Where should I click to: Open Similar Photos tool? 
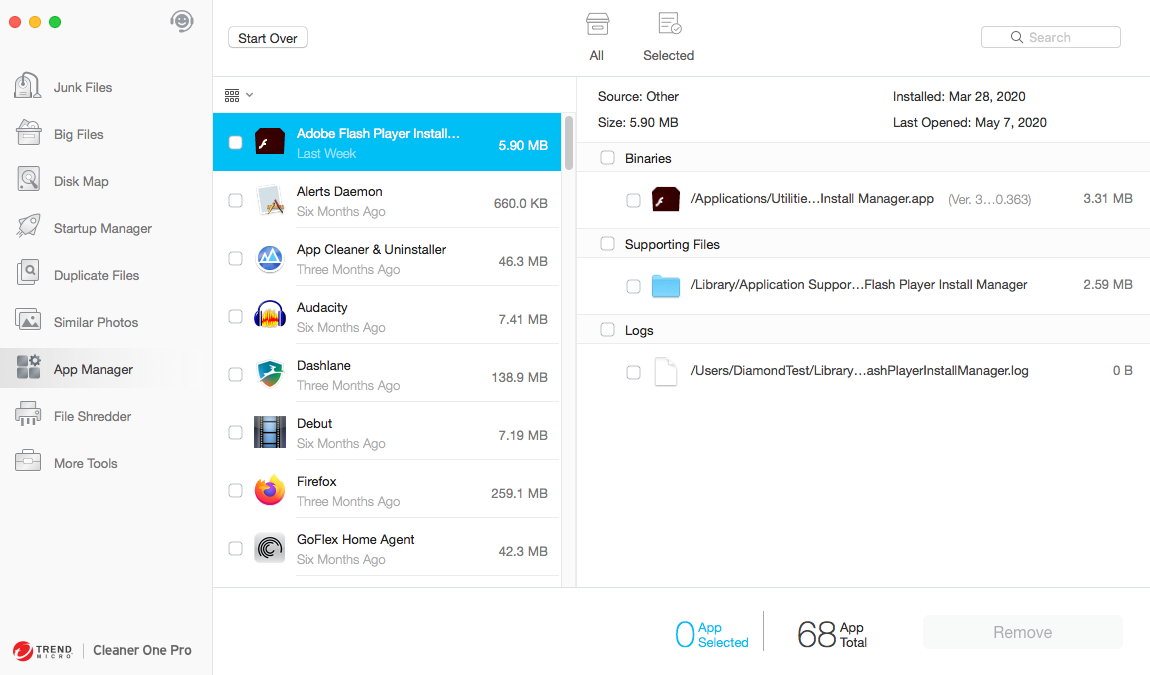point(28,322)
